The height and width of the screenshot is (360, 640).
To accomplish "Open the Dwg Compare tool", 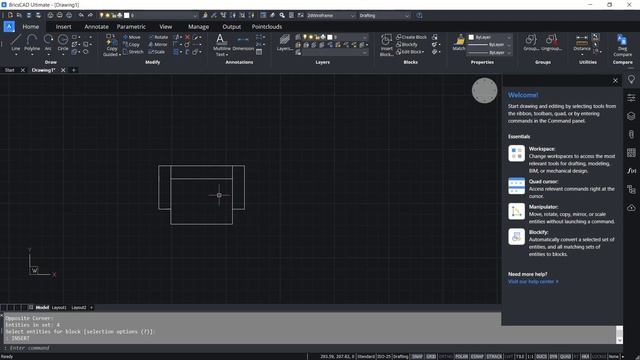I will [622, 45].
